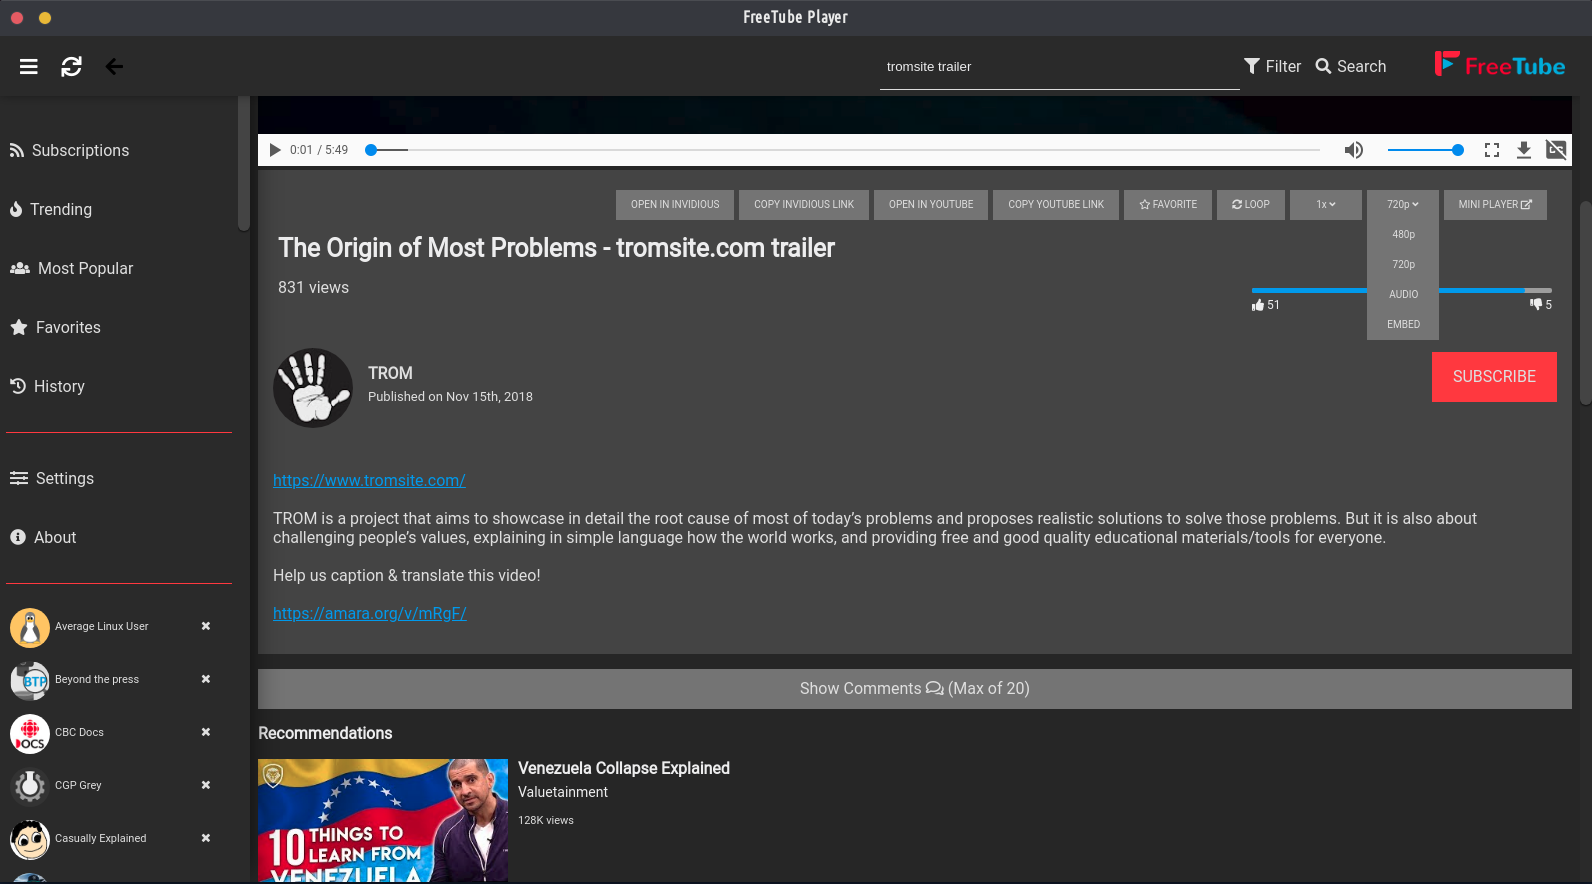
Task: Toggle captions off in the video player
Action: tap(1556, 150)
